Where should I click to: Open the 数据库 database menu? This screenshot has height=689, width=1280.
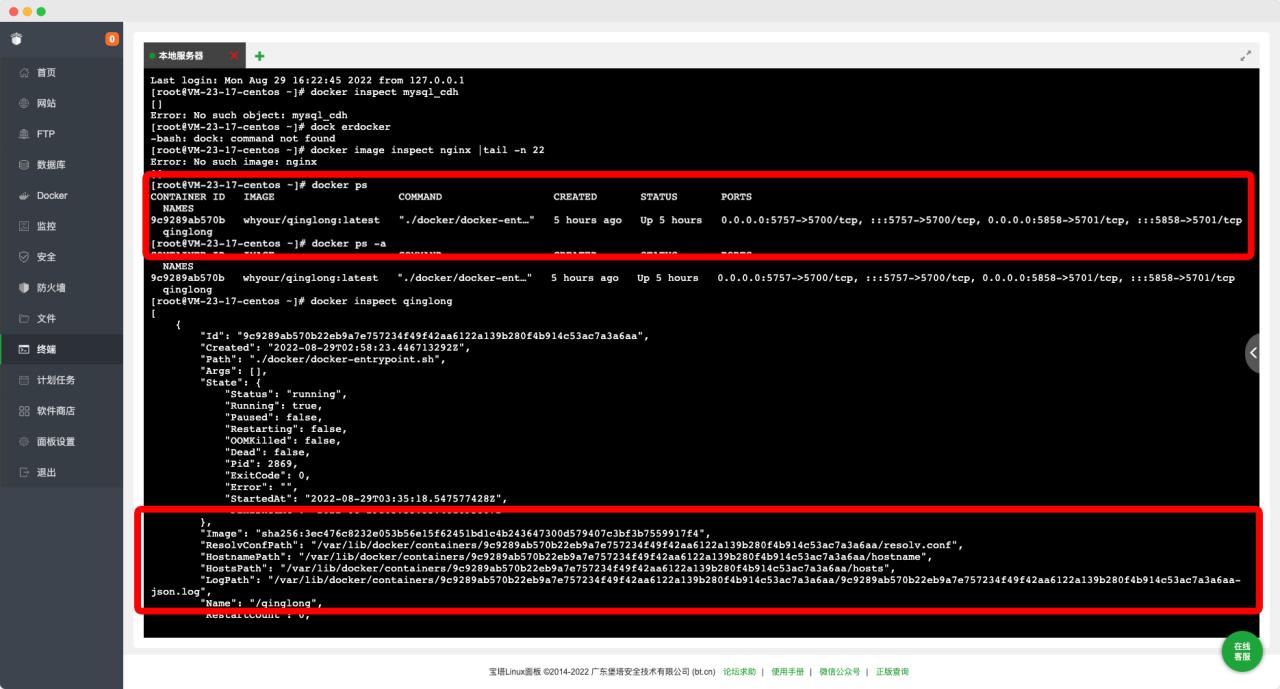point(61,165)
